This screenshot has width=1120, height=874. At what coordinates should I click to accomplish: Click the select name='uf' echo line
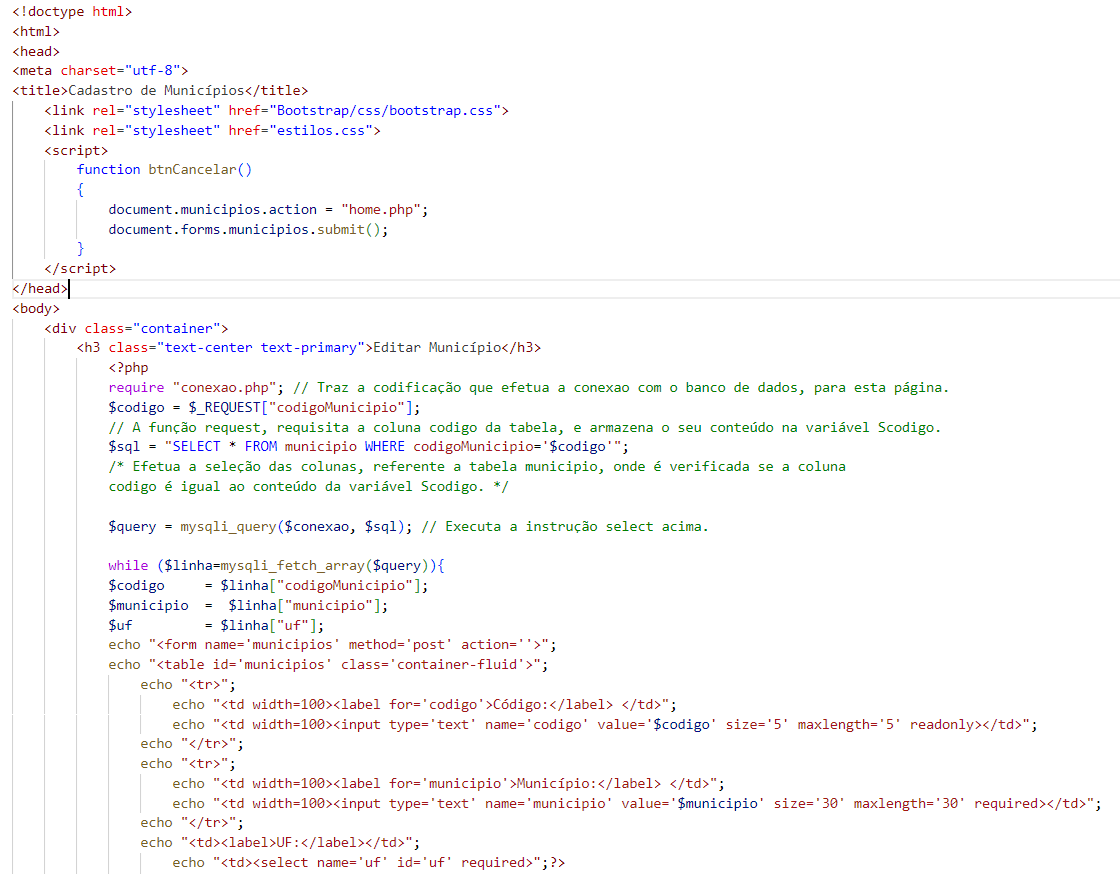(x=370, y=862)
